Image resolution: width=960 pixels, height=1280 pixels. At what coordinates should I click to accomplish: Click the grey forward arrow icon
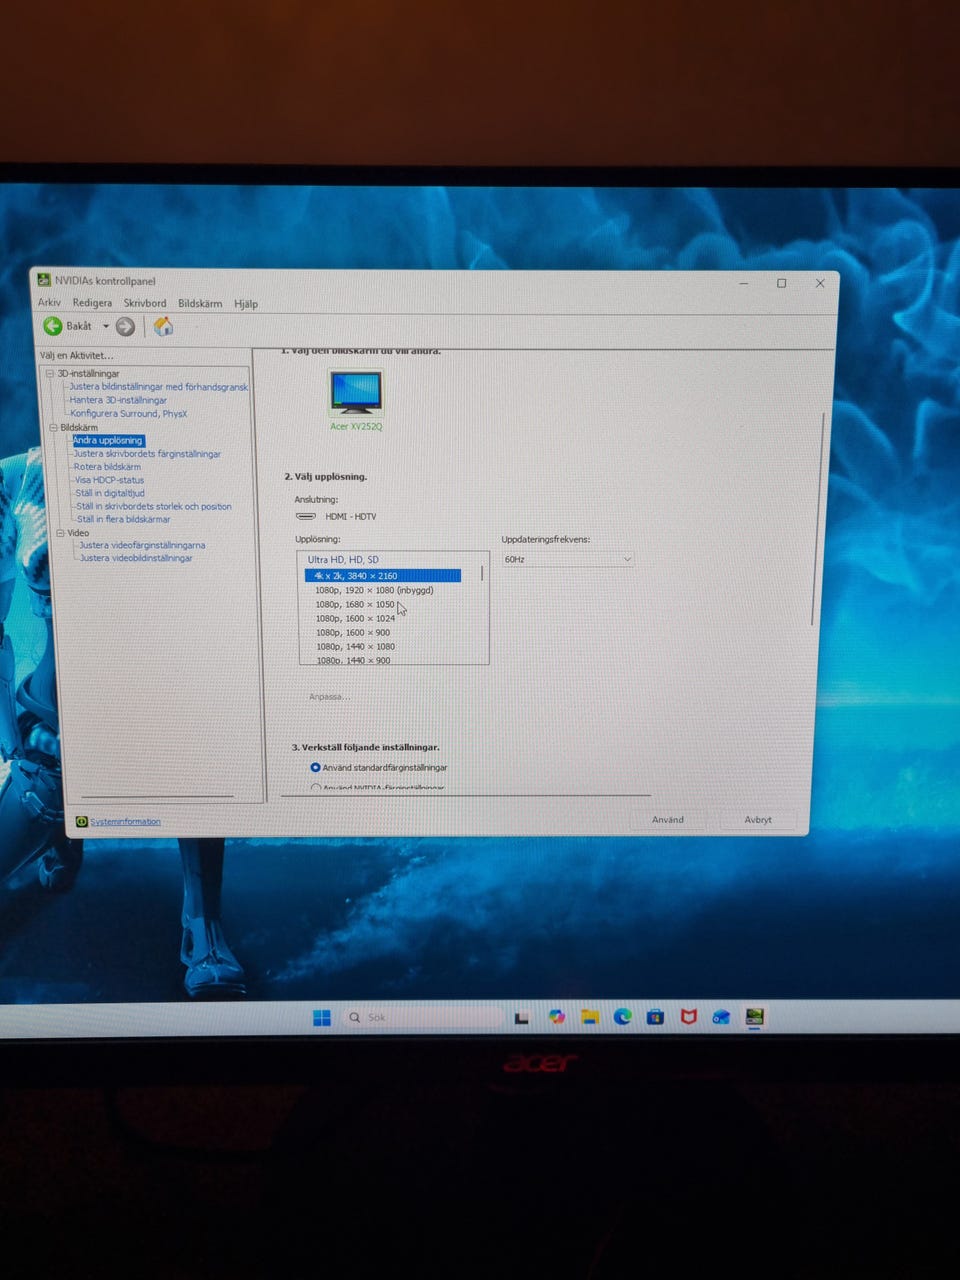tap(125, 326)
